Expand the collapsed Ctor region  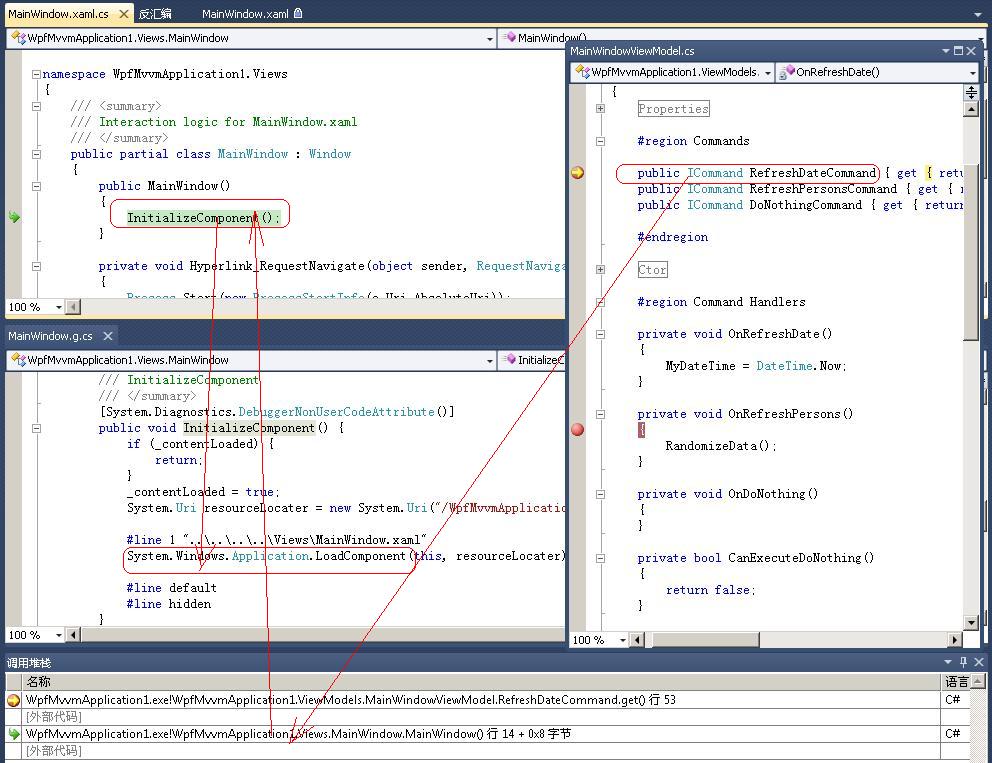[x=600, y=270]
